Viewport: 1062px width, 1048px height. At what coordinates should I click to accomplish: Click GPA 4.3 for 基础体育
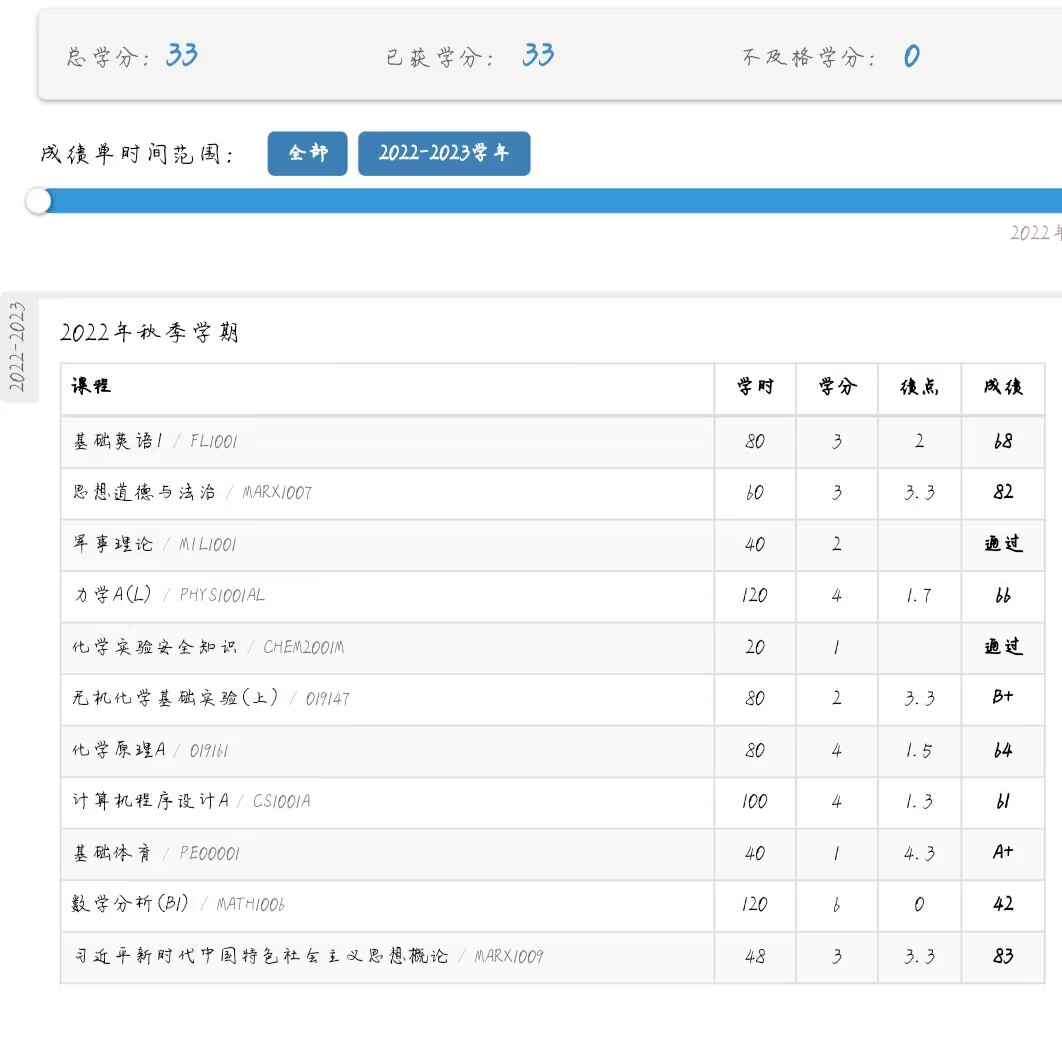pyautogui.click(x=919, y=853)
